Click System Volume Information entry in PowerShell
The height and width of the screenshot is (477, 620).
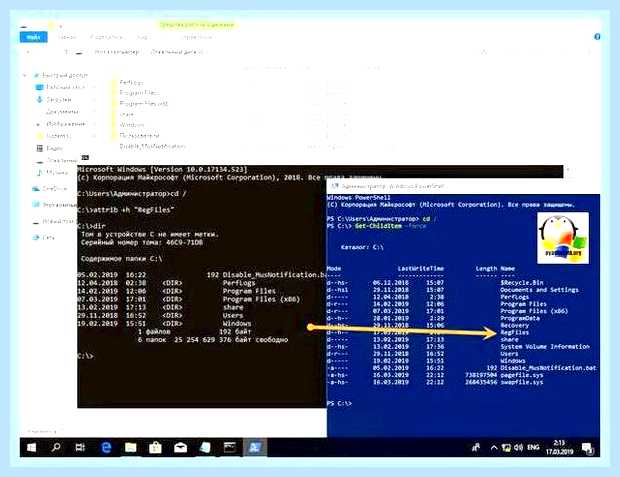tap(545, 346)
